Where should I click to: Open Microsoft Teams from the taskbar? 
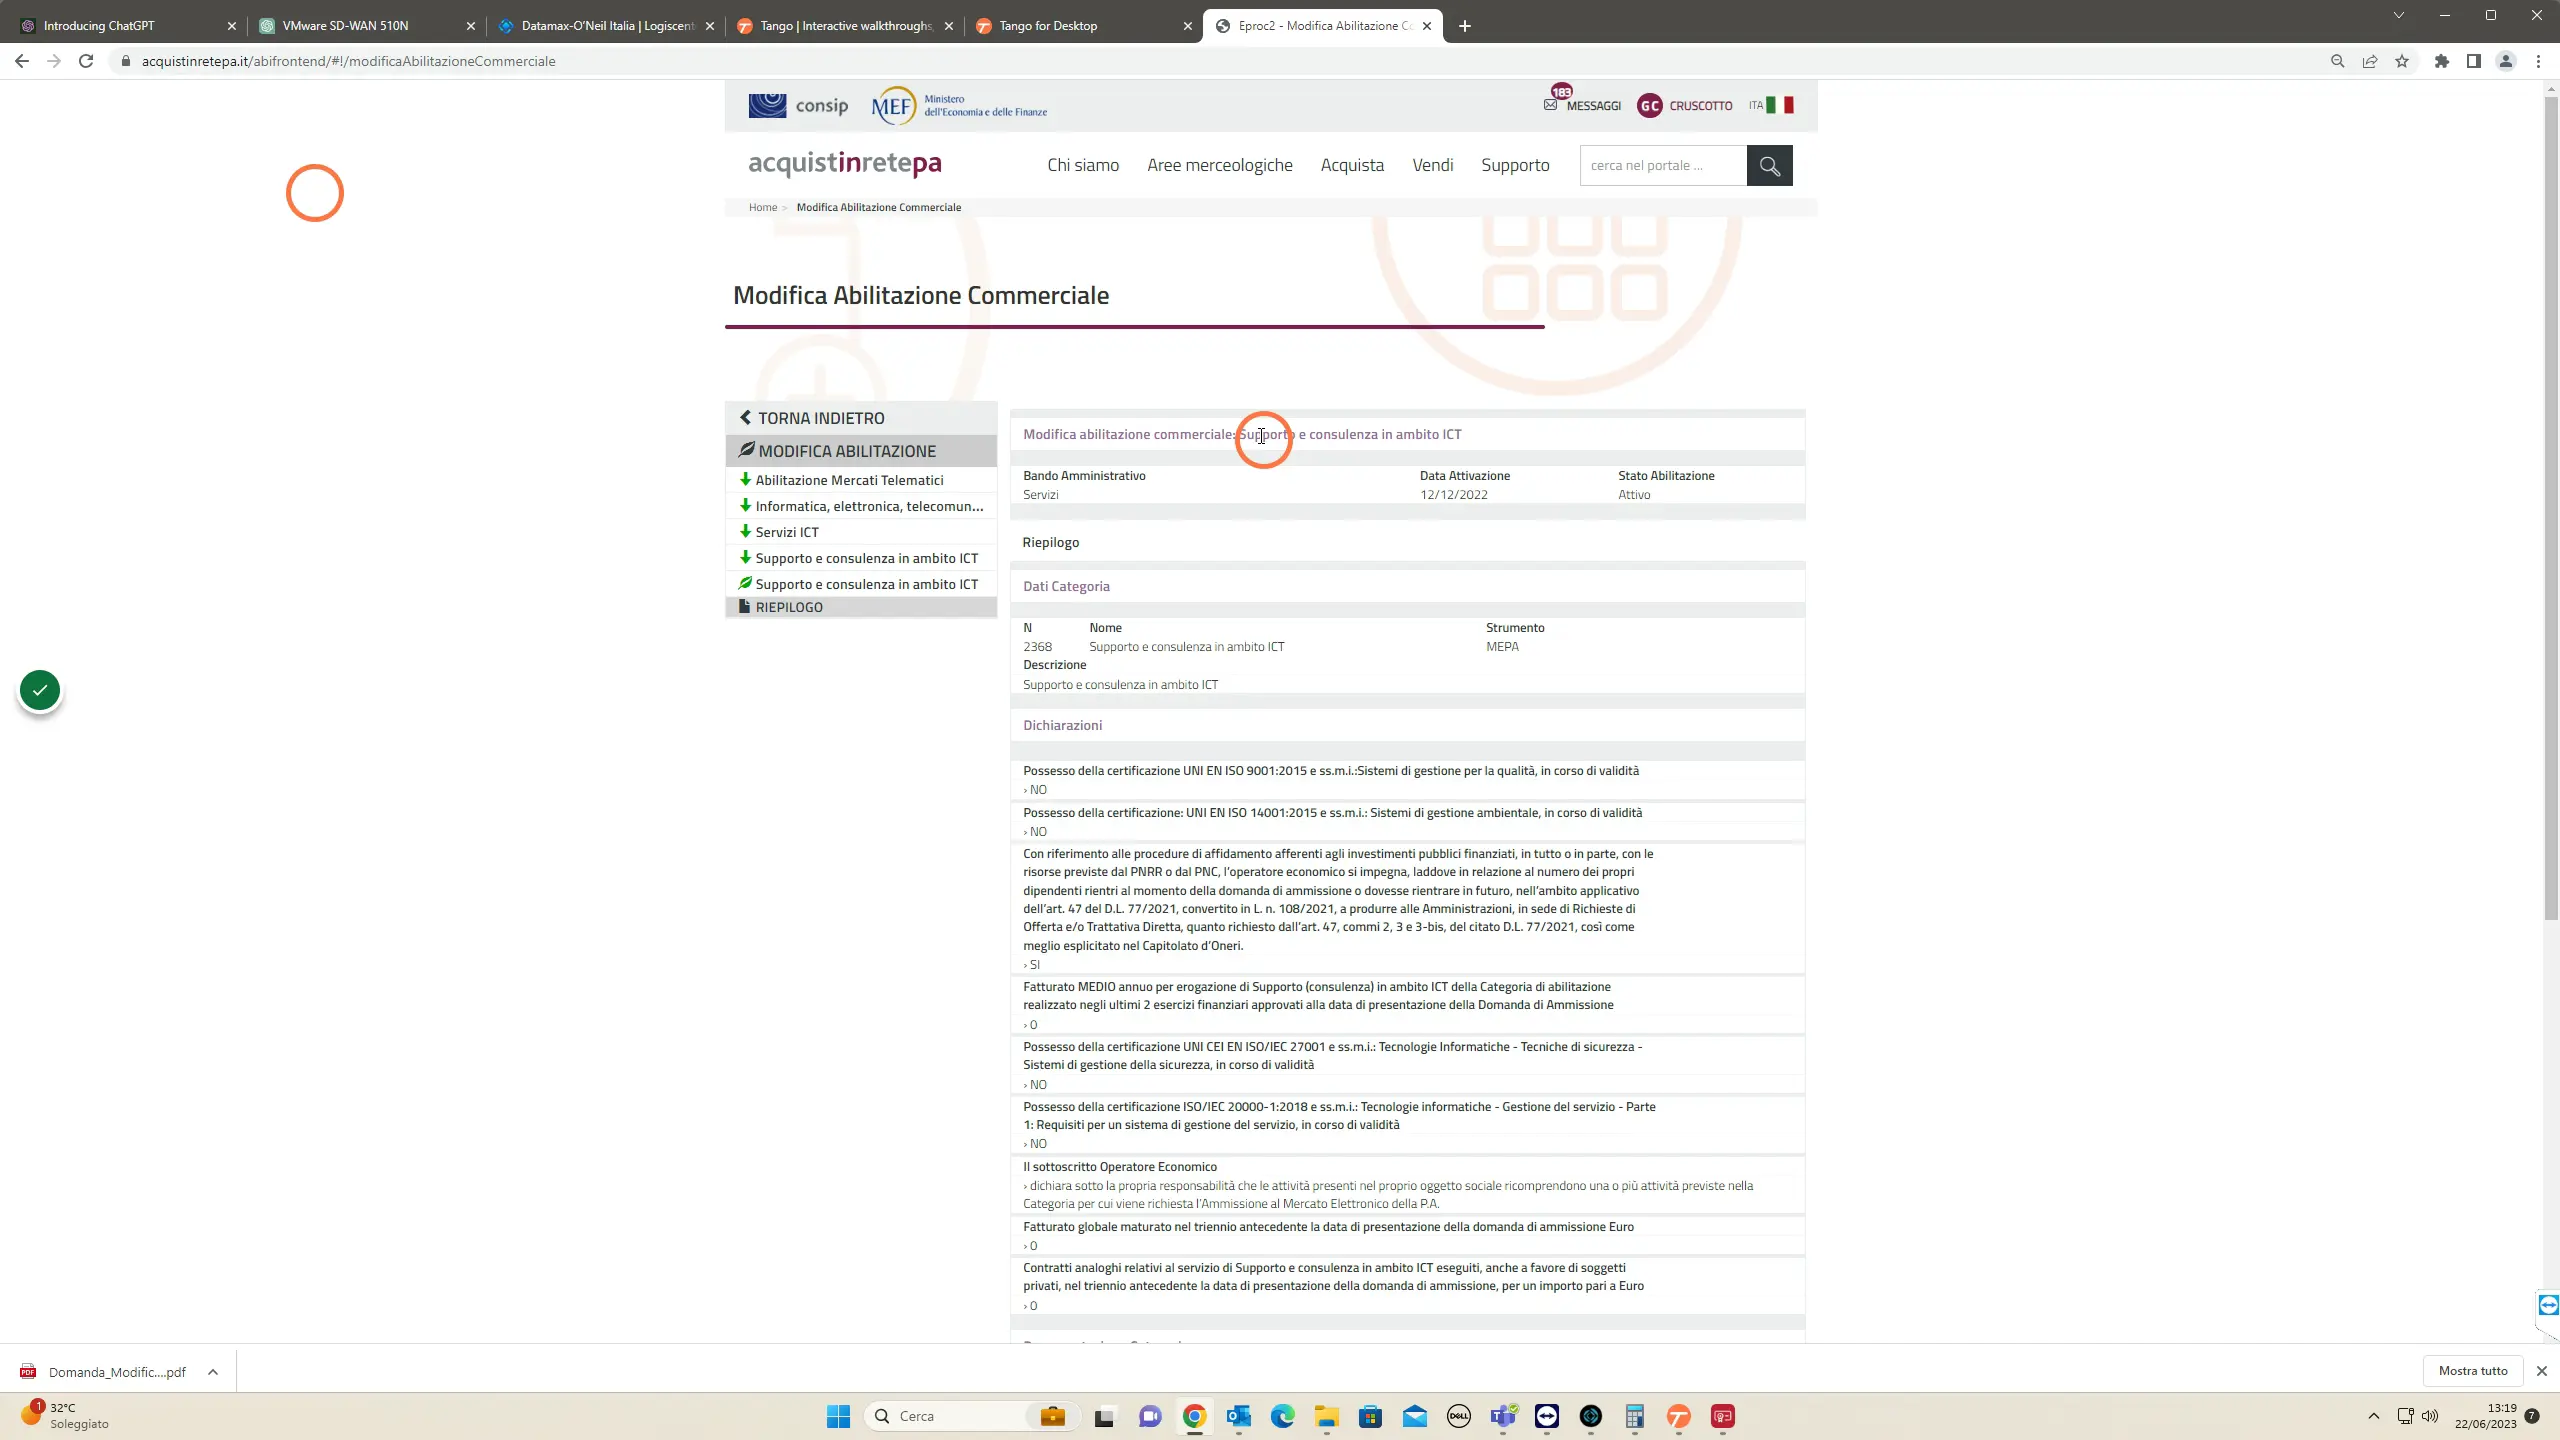(1503, 1416)
